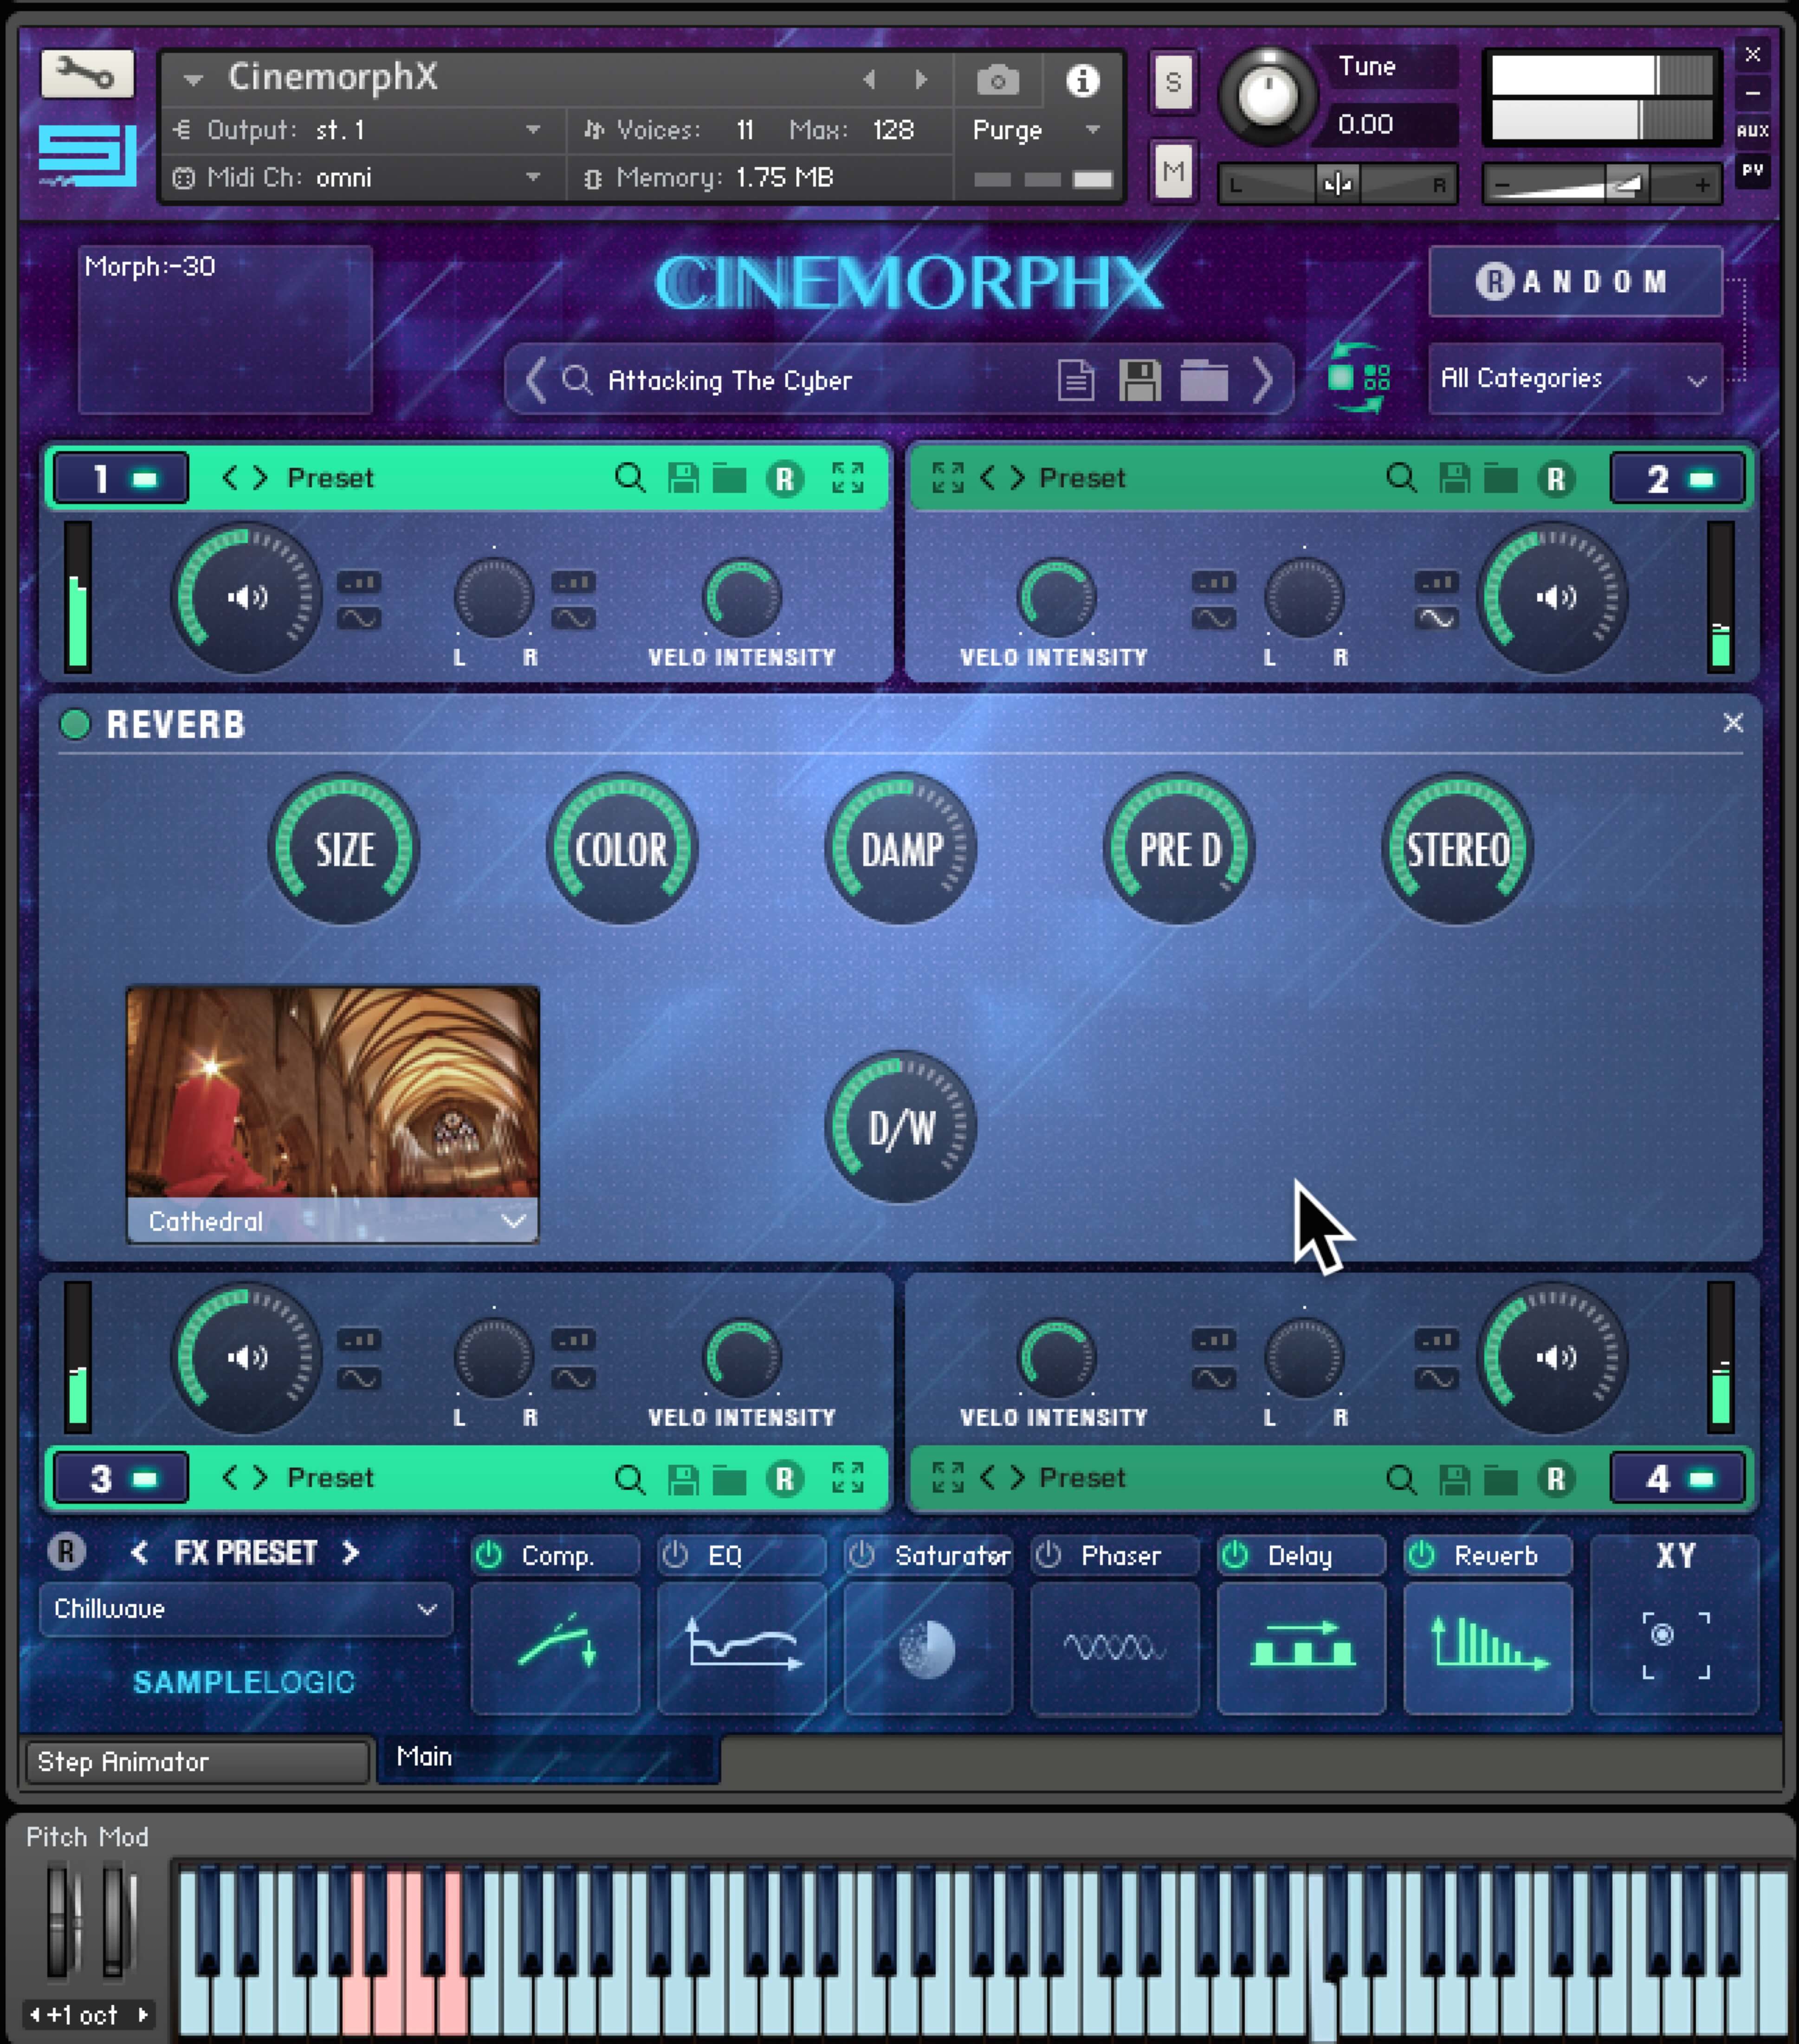1799x2044 pixels.
Task: Save the main preset with floppy icon
Action: (x=1139, y=380)
